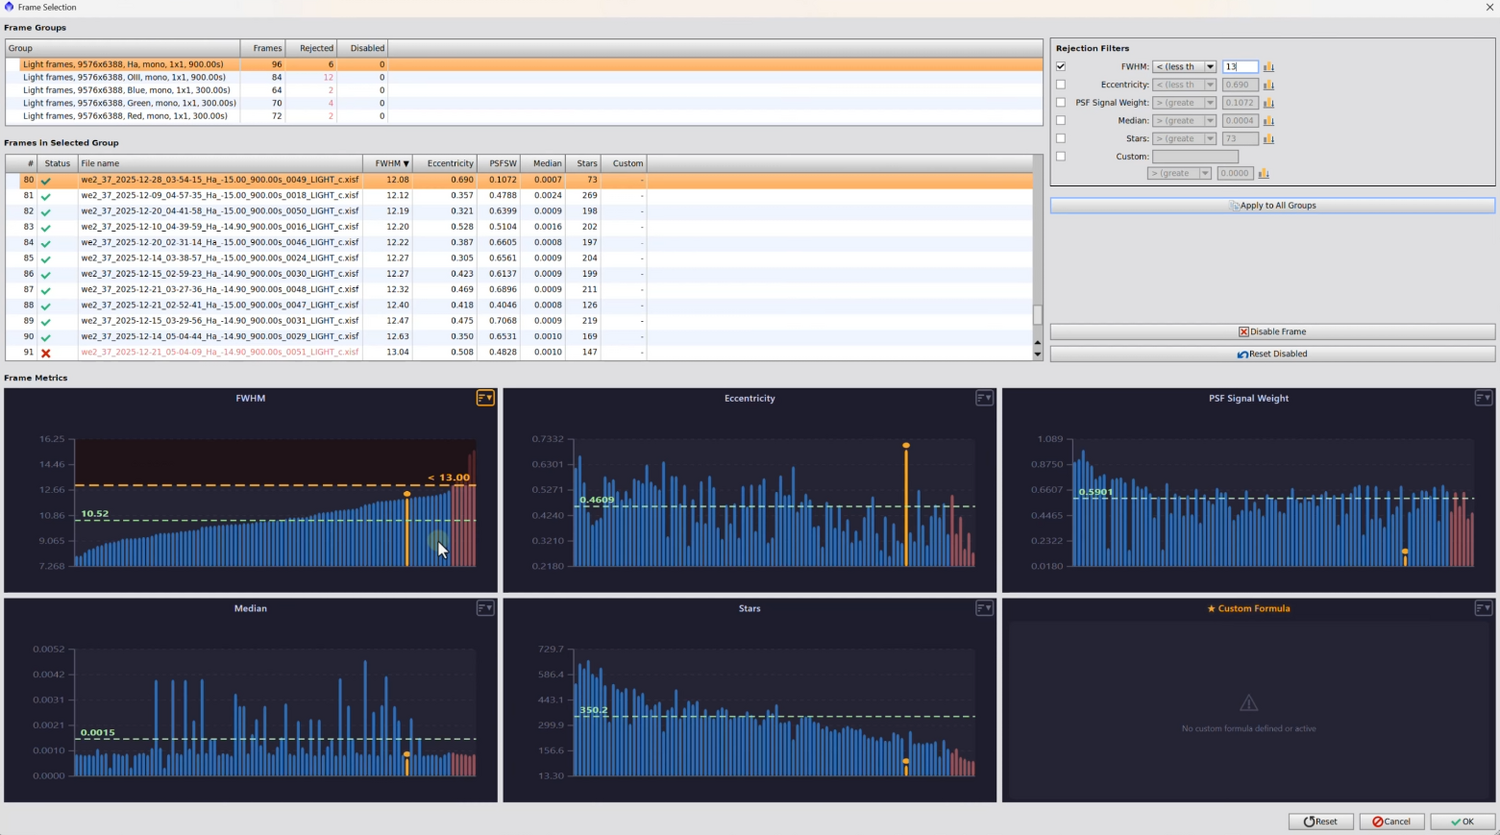Image resolution: width=1500 pixels, height=835 pixels.
Task: Enable the PSF Signal Weight filter checkbox
Action: click(x=1061, y=103)
